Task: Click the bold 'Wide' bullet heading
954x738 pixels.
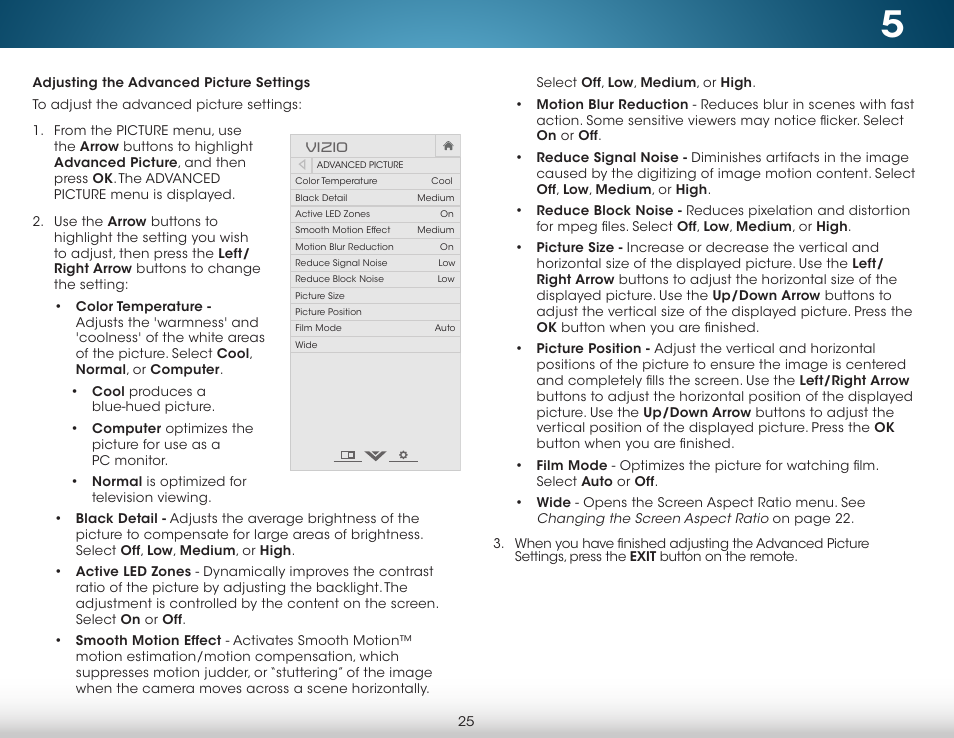Action: click(x=554, y=502)
